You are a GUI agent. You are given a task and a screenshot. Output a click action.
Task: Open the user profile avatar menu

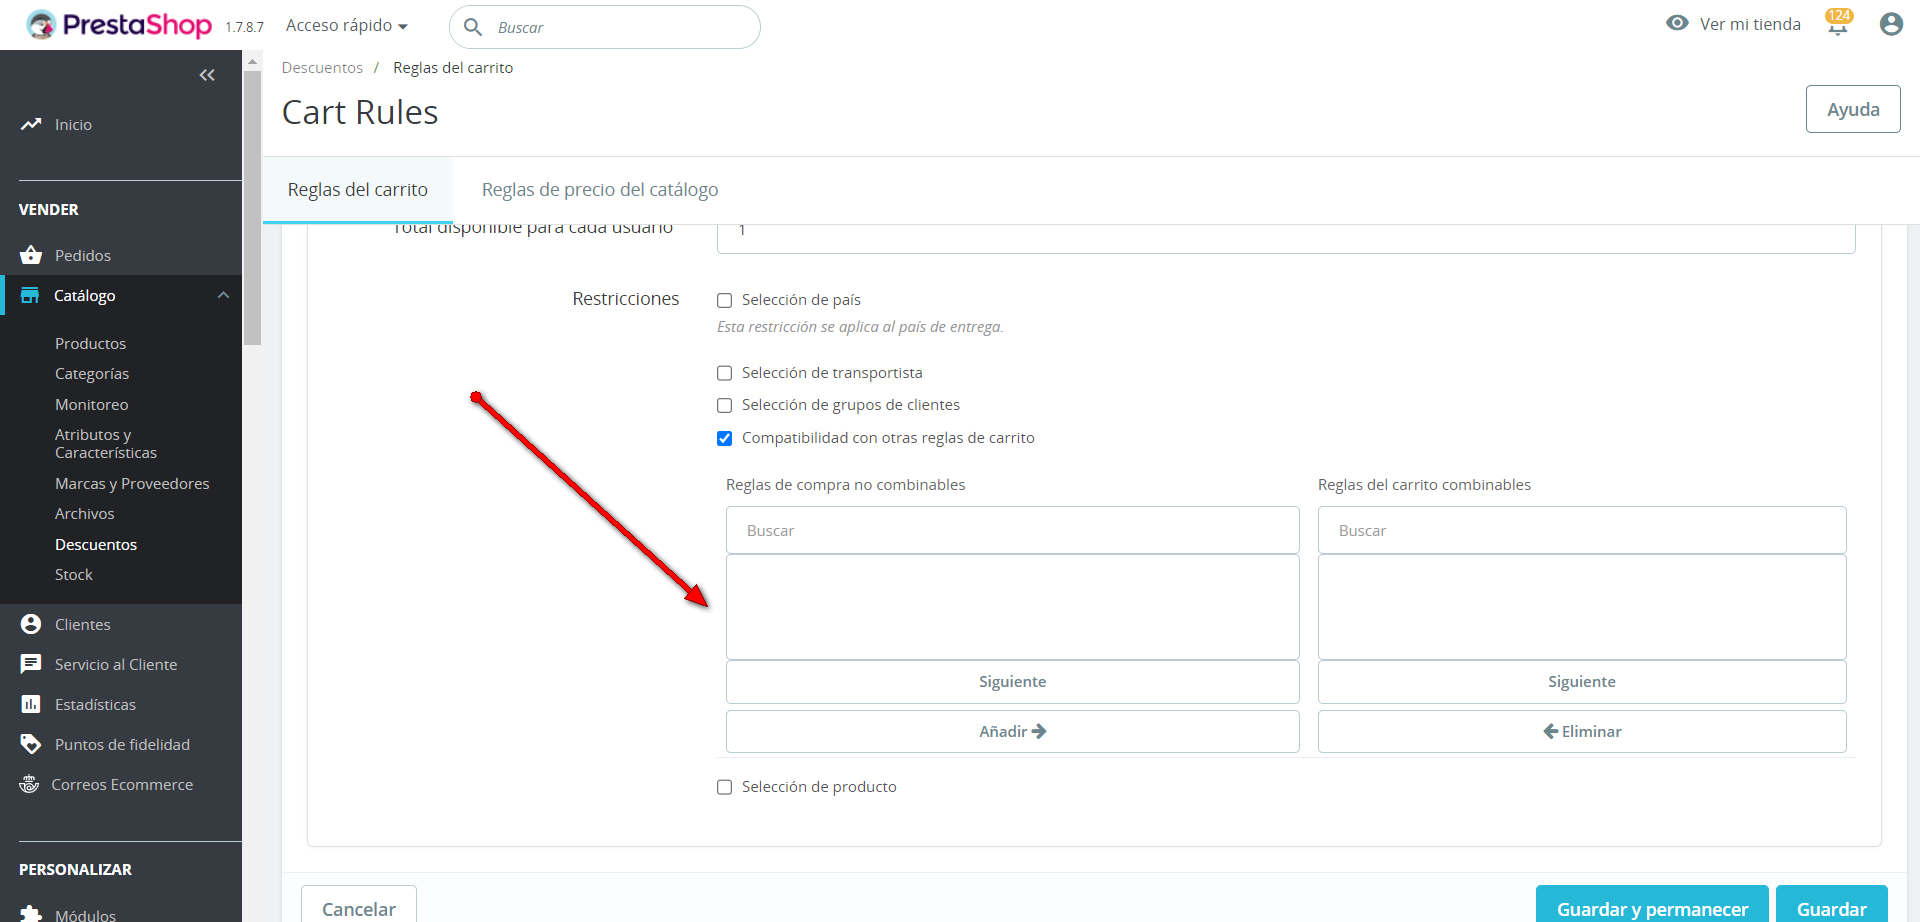click(x=1890, y=24)
